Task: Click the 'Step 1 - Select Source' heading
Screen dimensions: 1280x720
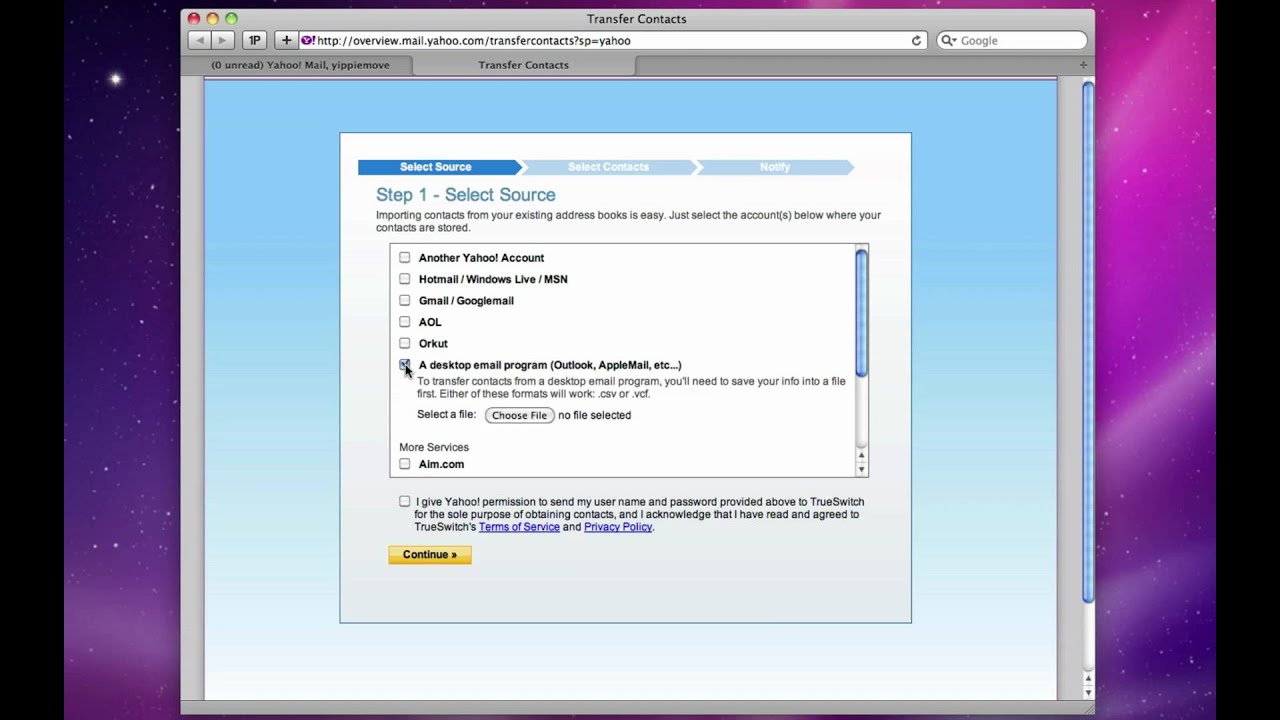Action: [x=466, y=195]
